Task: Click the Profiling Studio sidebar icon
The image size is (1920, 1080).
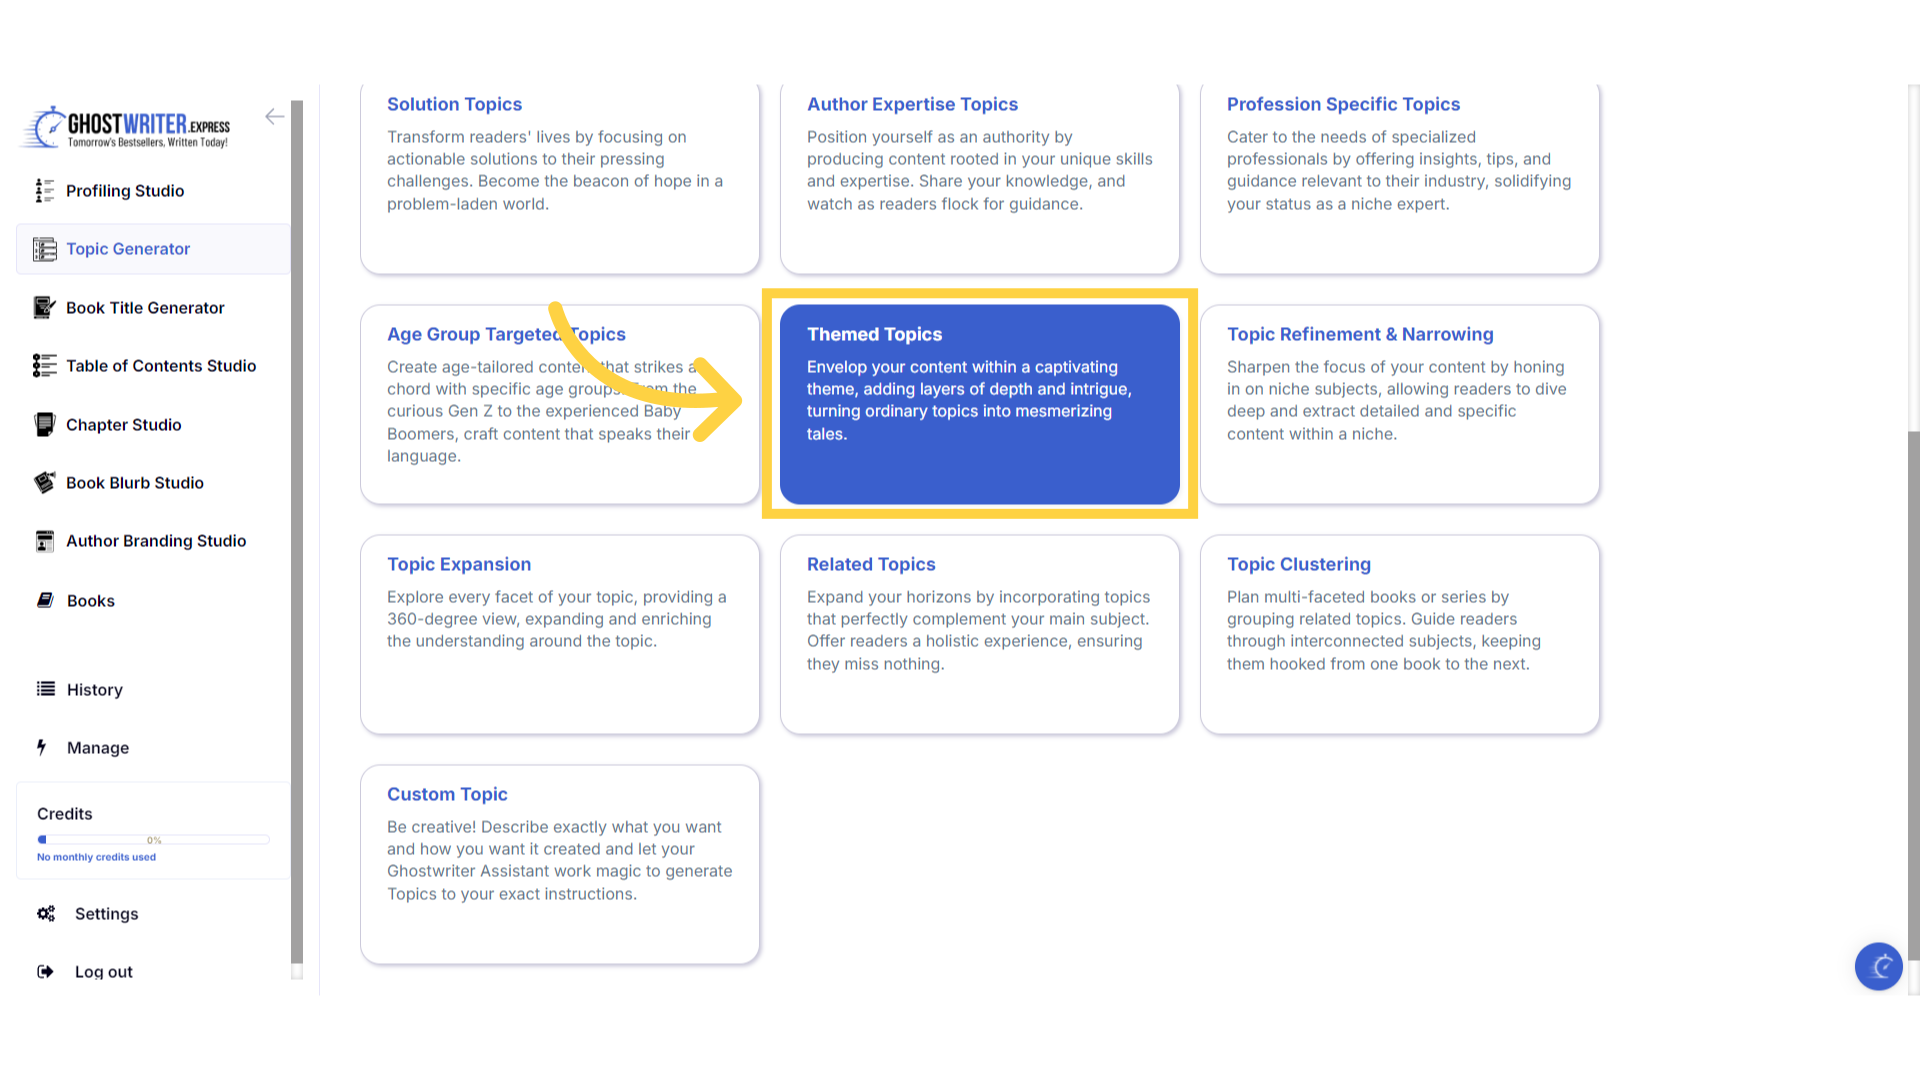Action: 44,191
